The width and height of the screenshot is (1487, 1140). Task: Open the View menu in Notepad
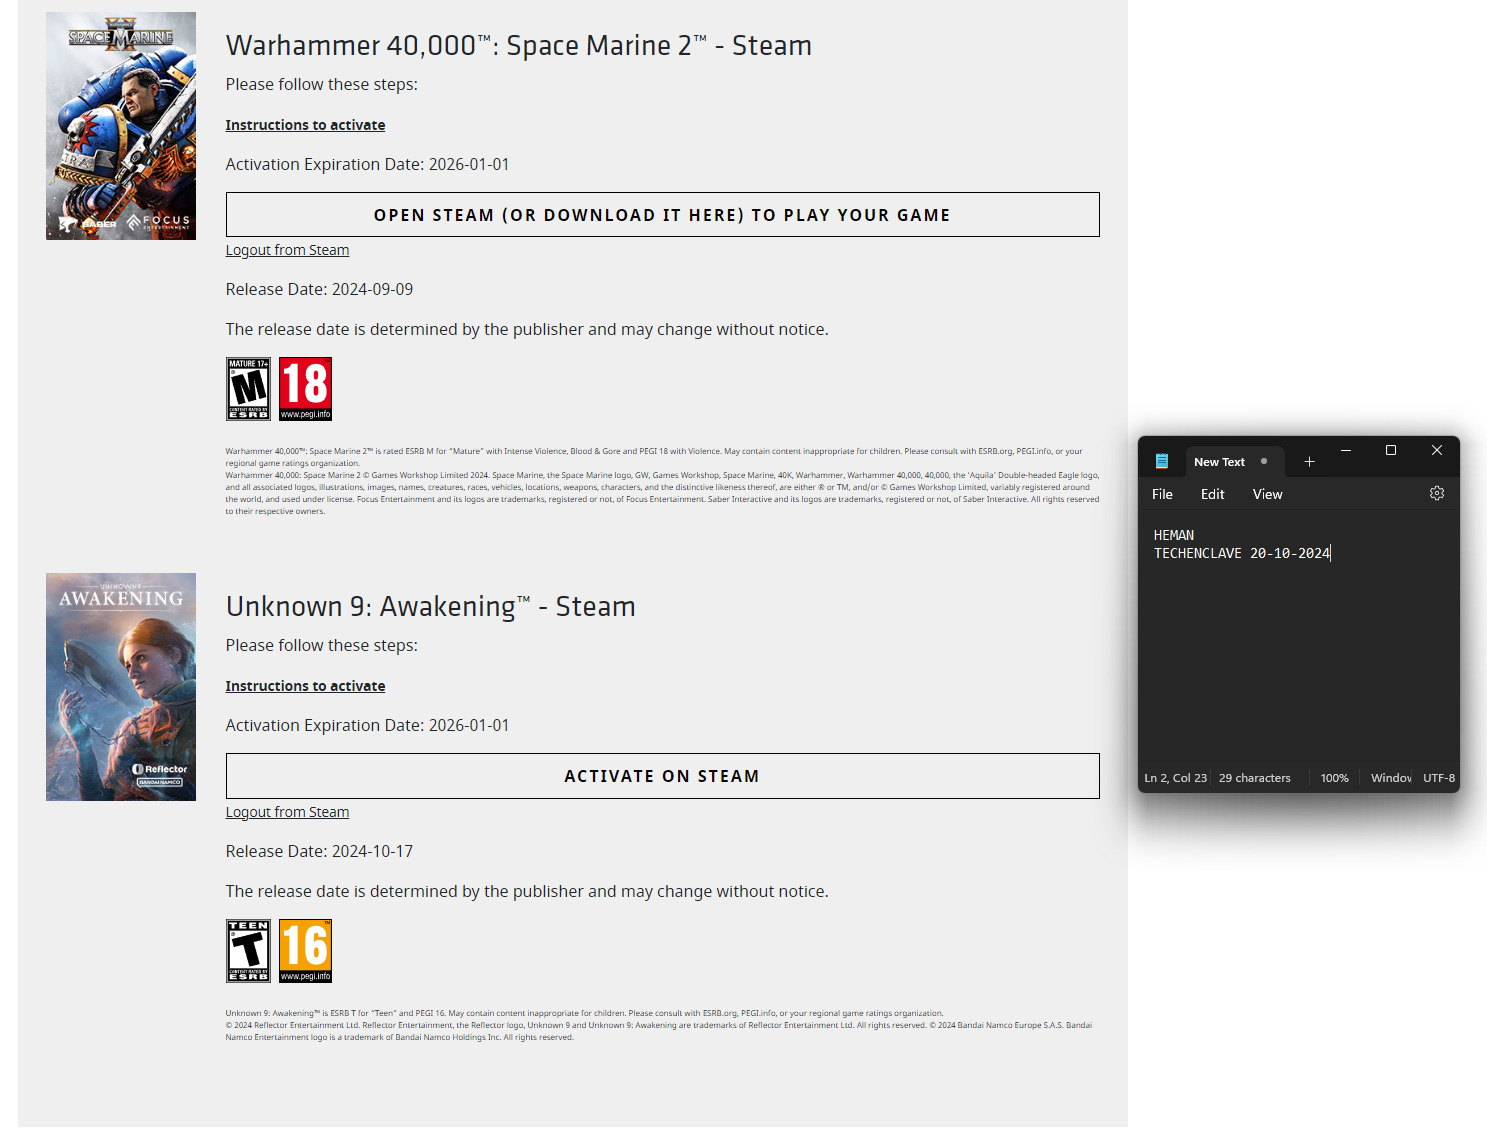(x=1267, y=494)
